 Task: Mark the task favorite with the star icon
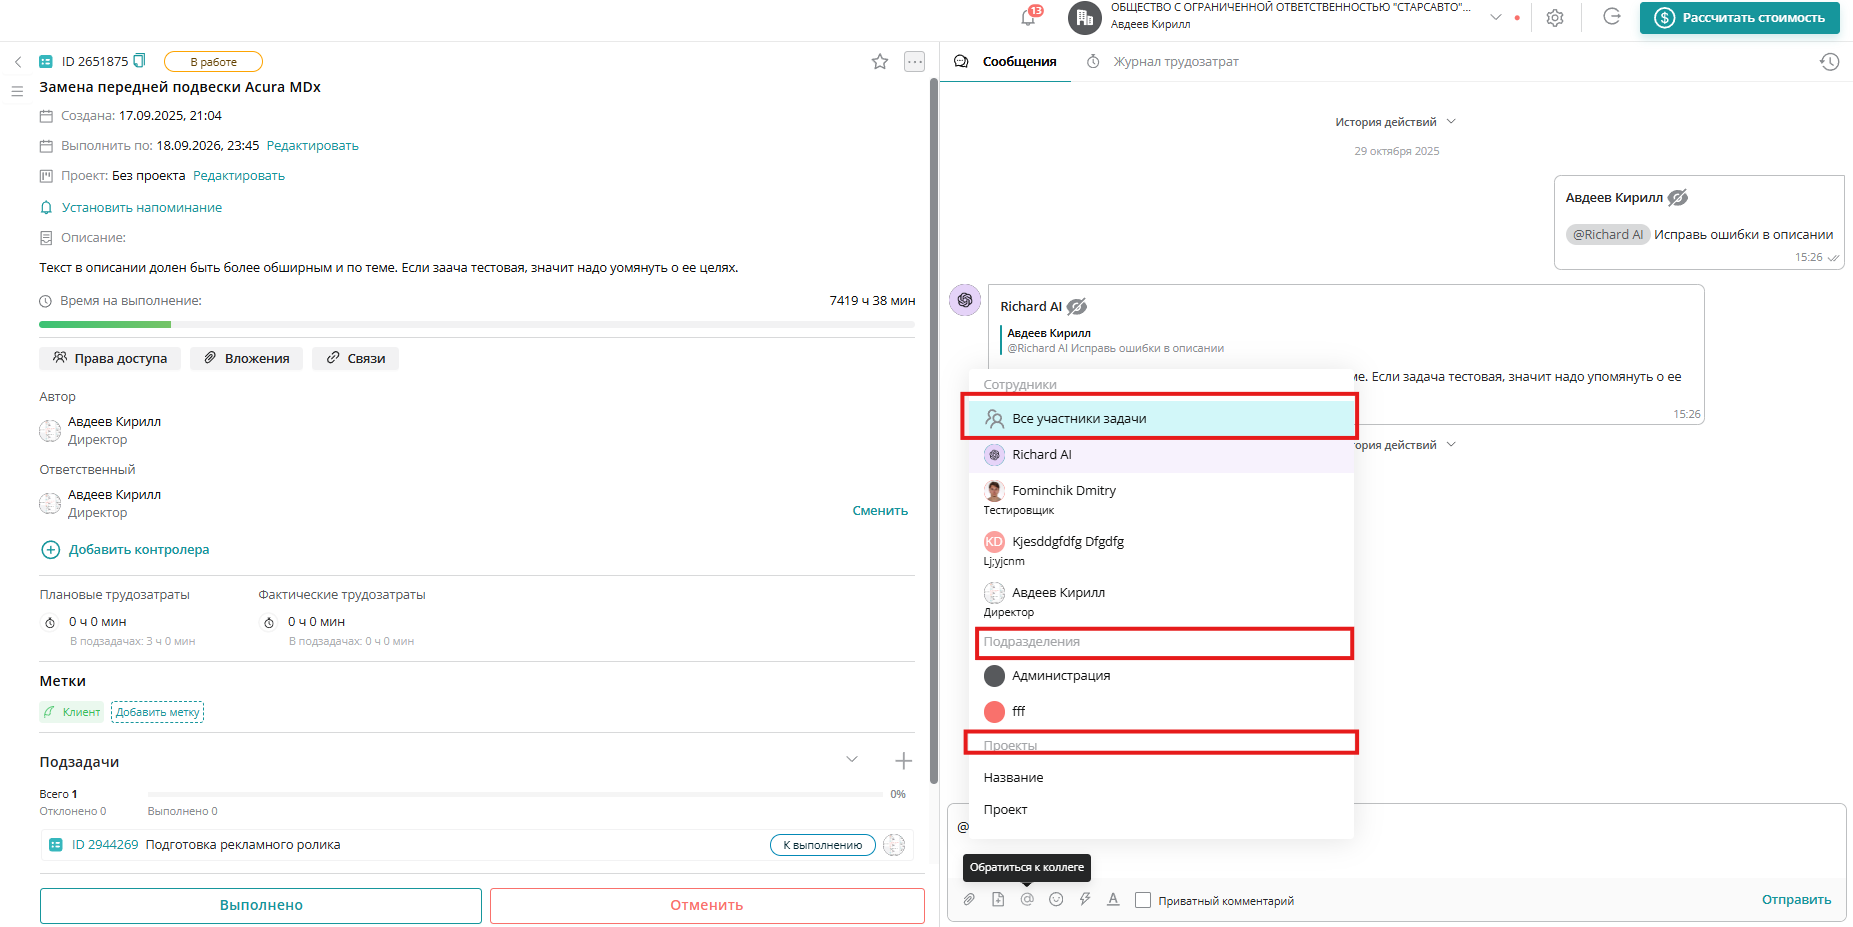click(879, 61)
